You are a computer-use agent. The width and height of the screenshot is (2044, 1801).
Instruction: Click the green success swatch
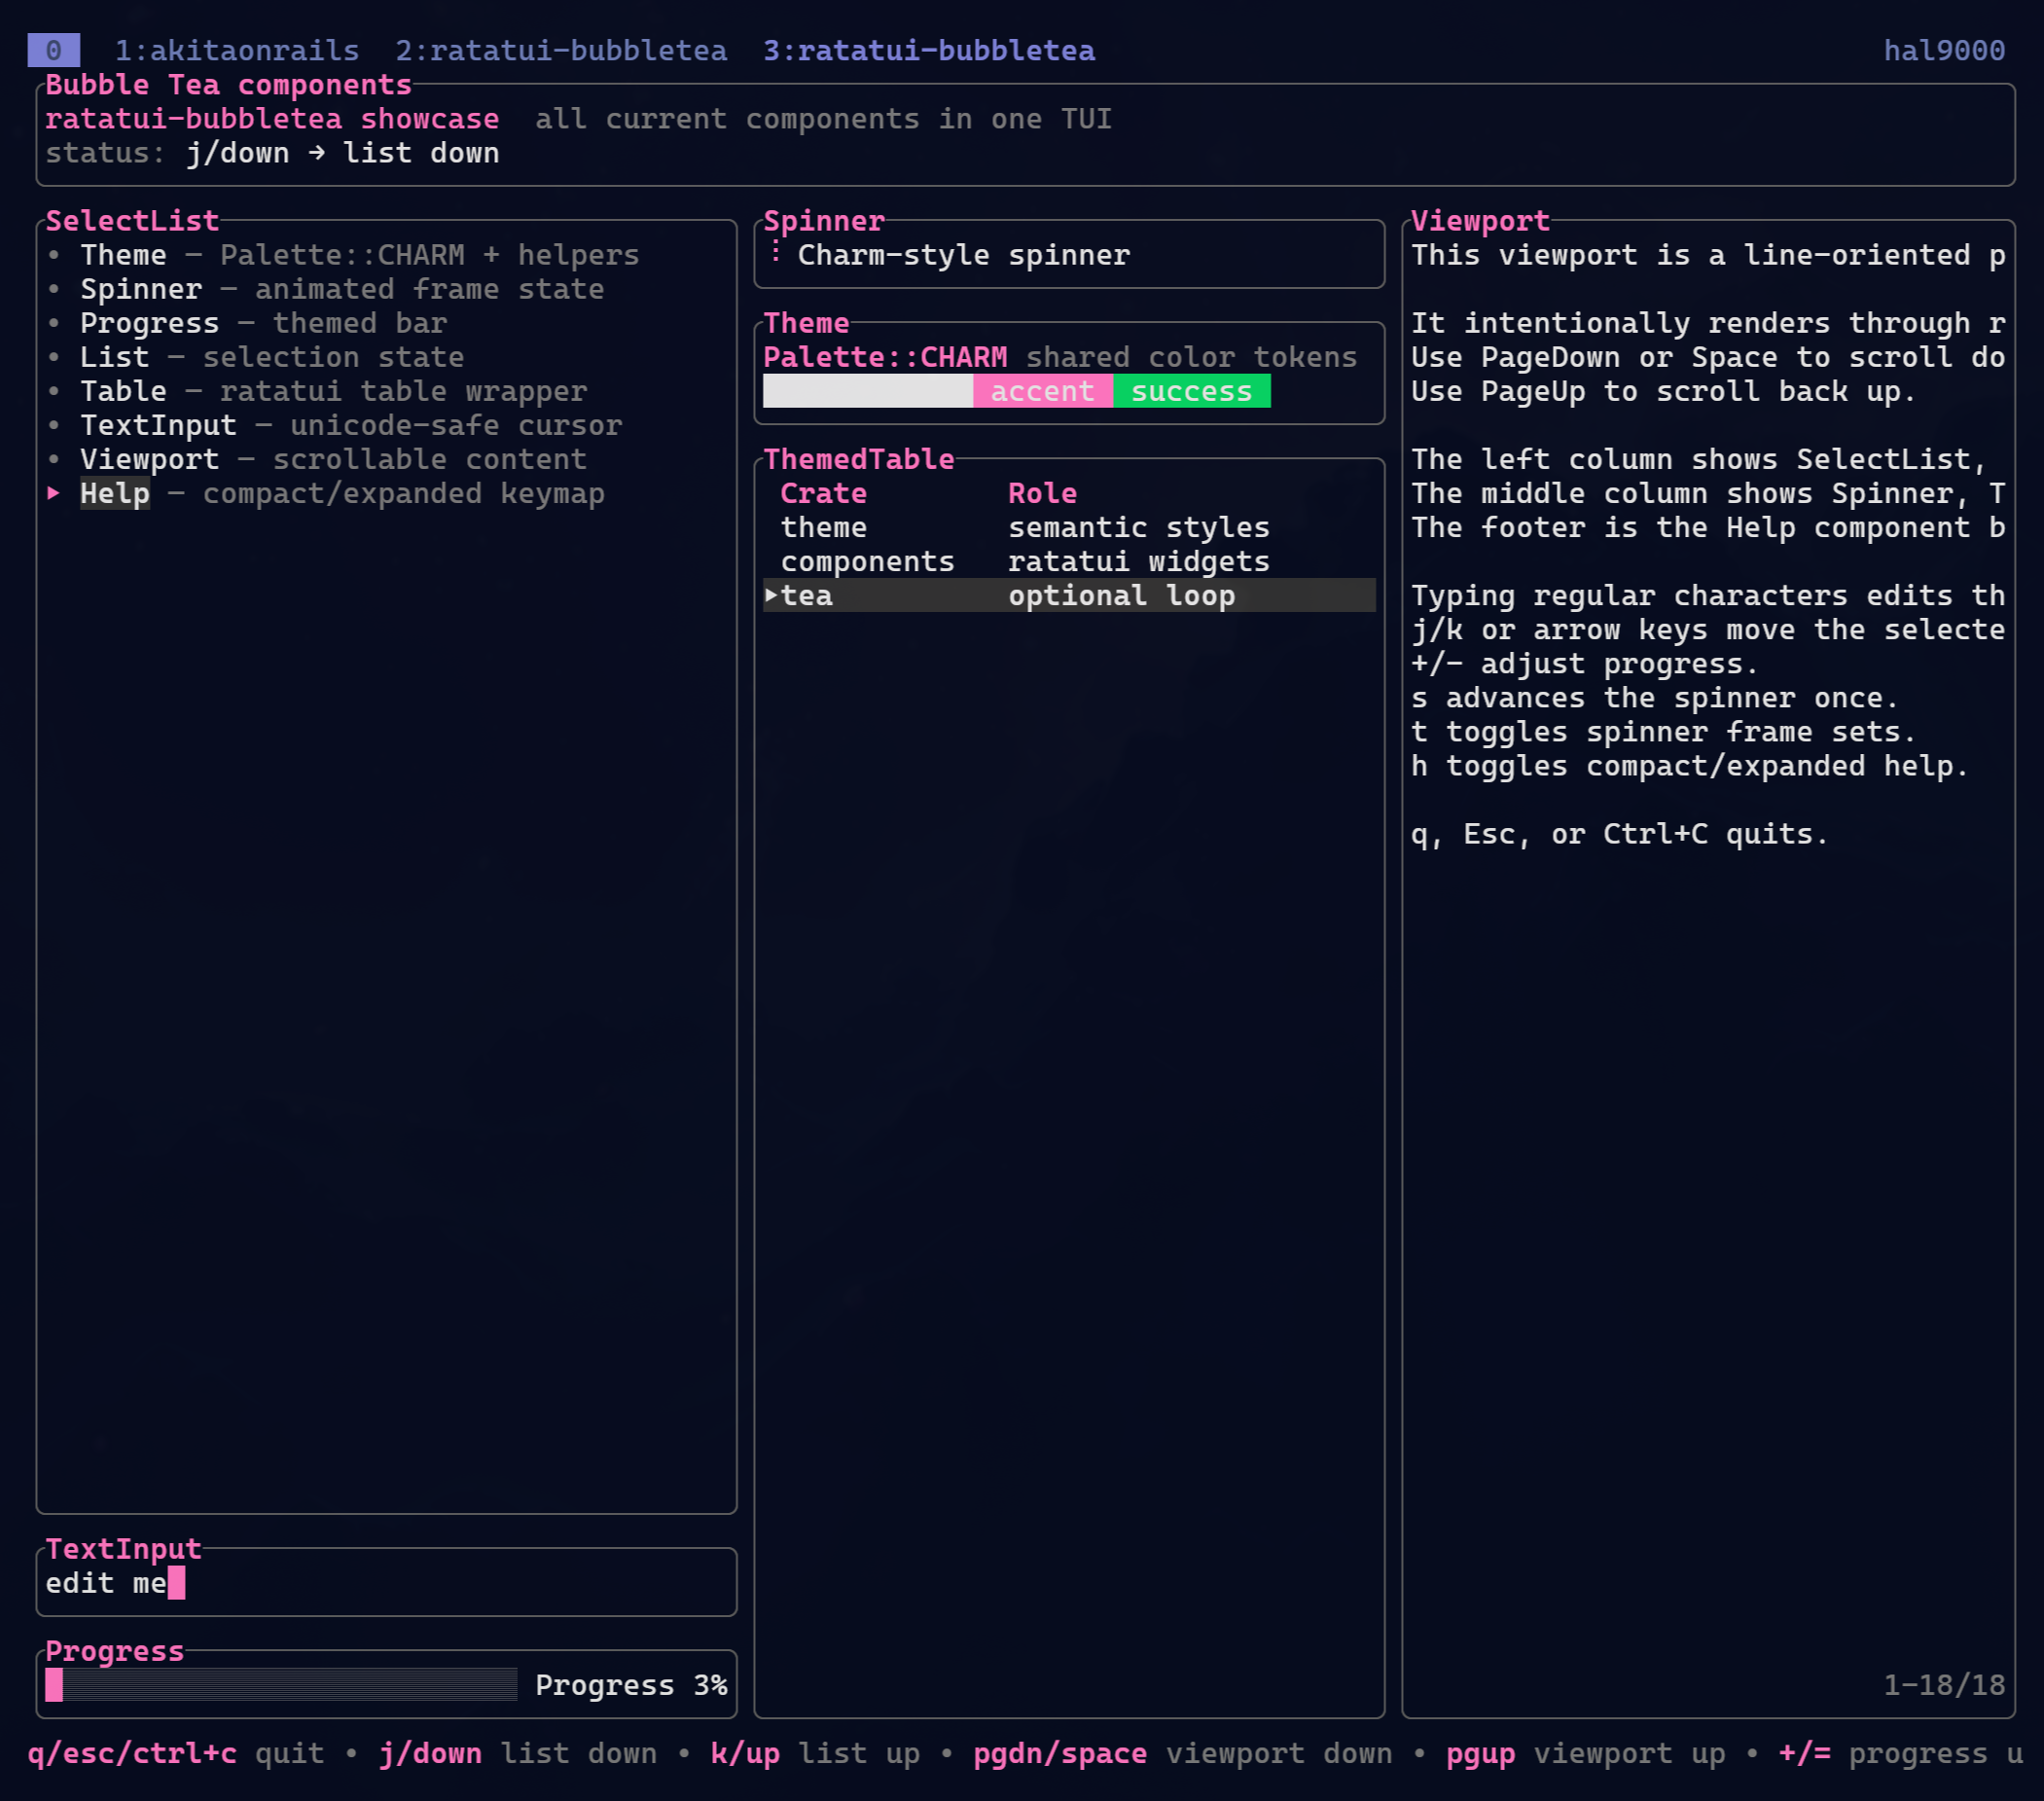[x=1192, y=391]
